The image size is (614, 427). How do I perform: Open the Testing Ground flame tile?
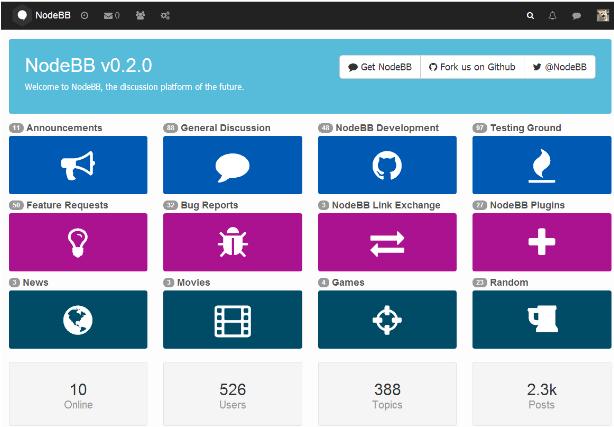pyautogui.click(x=542, y=165)
